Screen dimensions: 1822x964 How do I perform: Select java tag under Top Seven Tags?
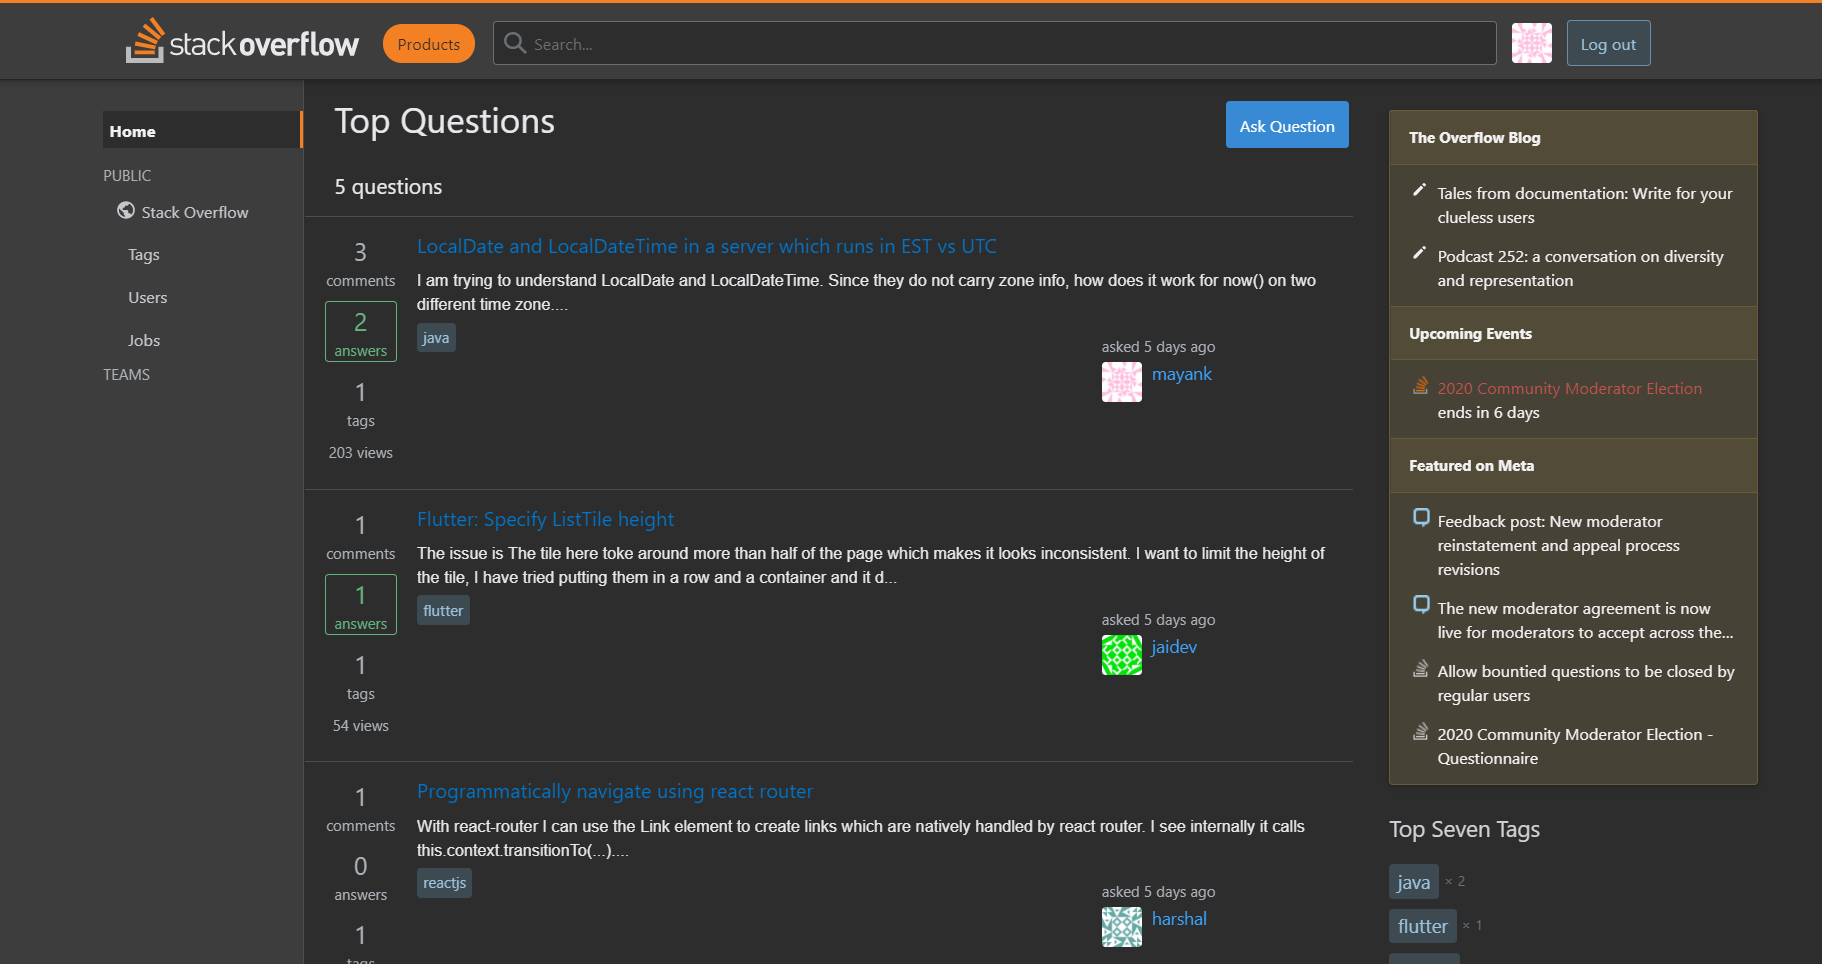1413,882
